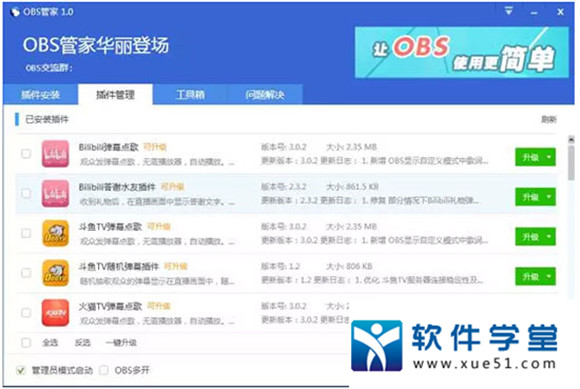Expand the 升级 dropdown arrow for Bilibili弹幕点歌
This screenshot has height=389, width=580.
point(549,157)
